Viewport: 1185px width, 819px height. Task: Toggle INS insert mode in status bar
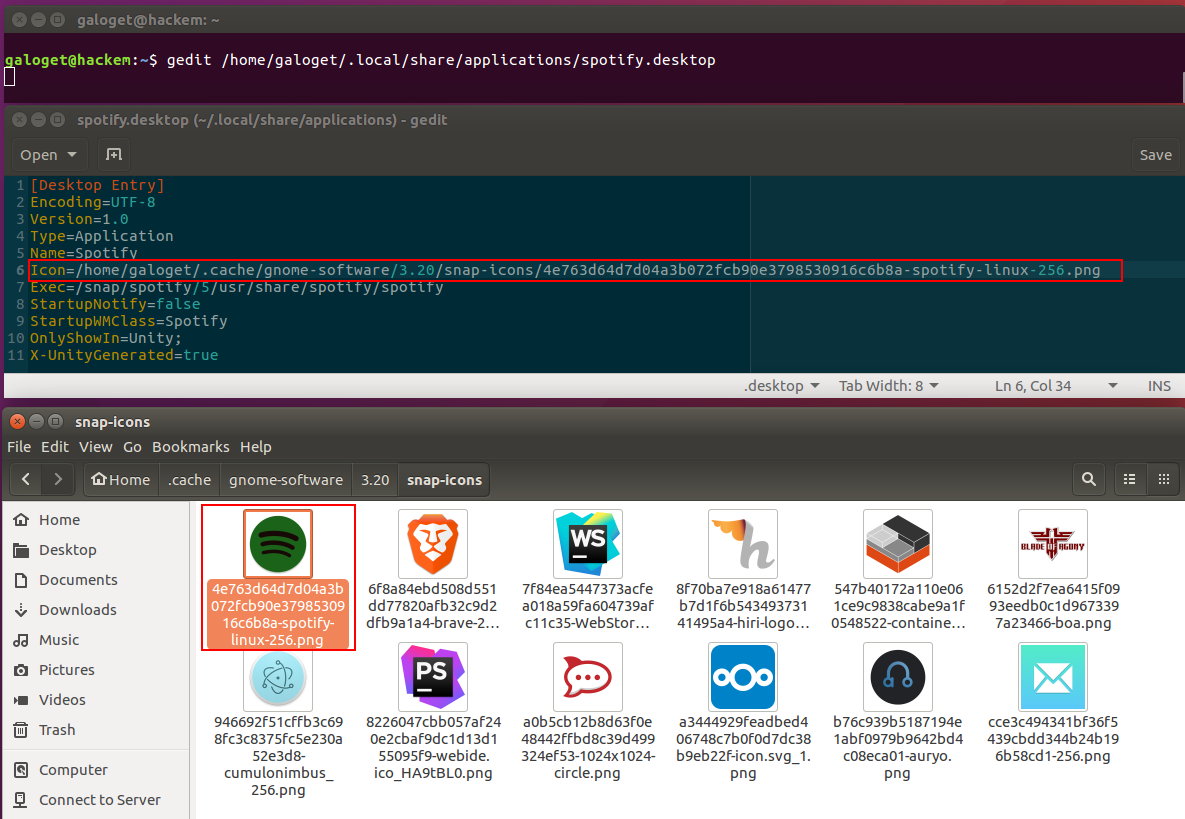point(1159,386)
